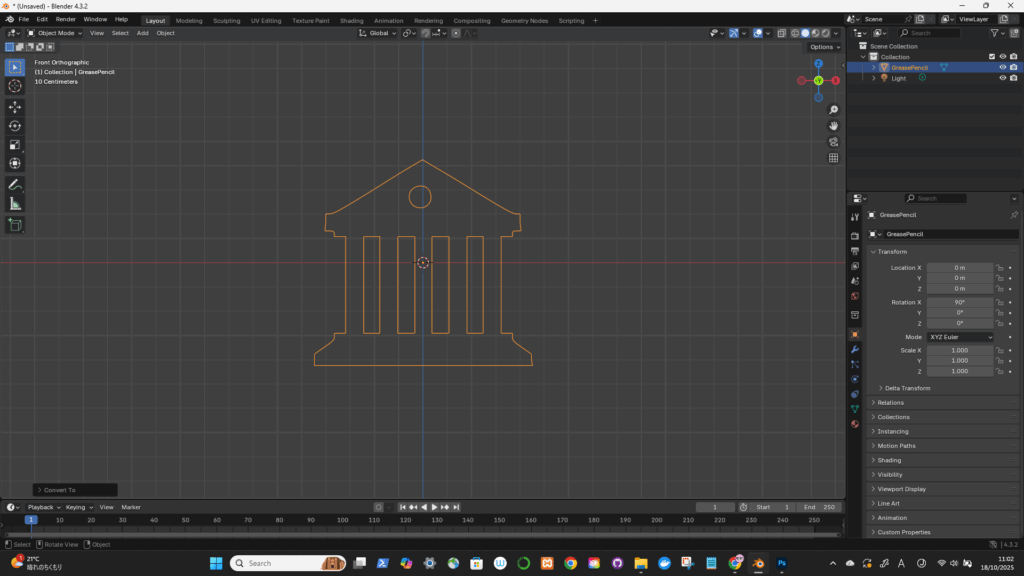
Task: Click frame 100 on the timeline ruler
Action: click(342, 520)
